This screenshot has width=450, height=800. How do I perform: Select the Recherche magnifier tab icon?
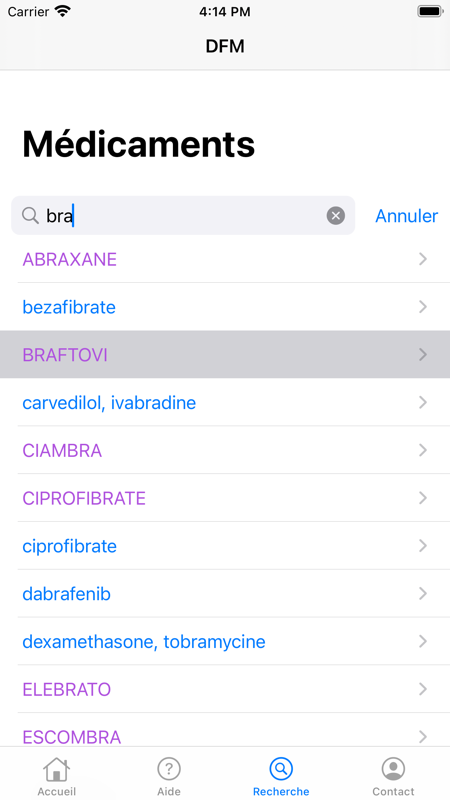coord(281,769)
